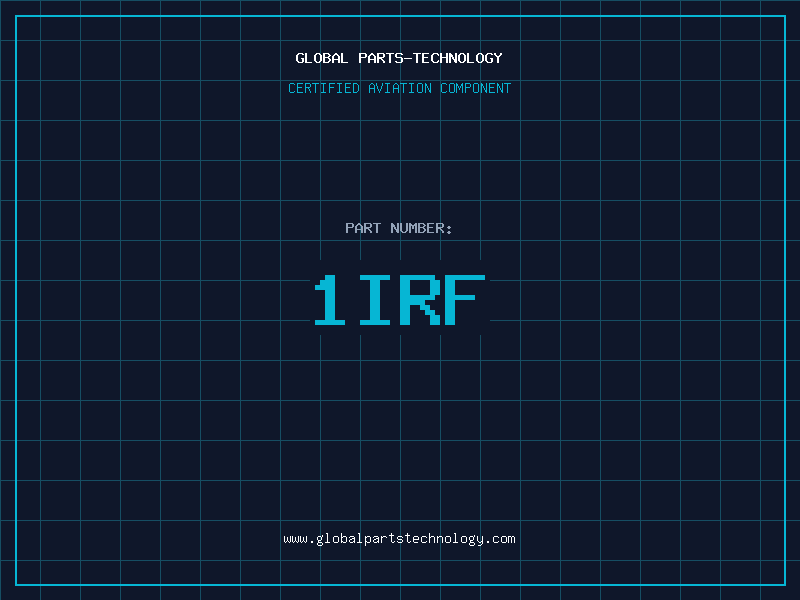Click the CERTIFIED AVIATION COMPONENT subtitle
Image resolution: width=800 pixels, height=600 pixels.
point(399,88)
